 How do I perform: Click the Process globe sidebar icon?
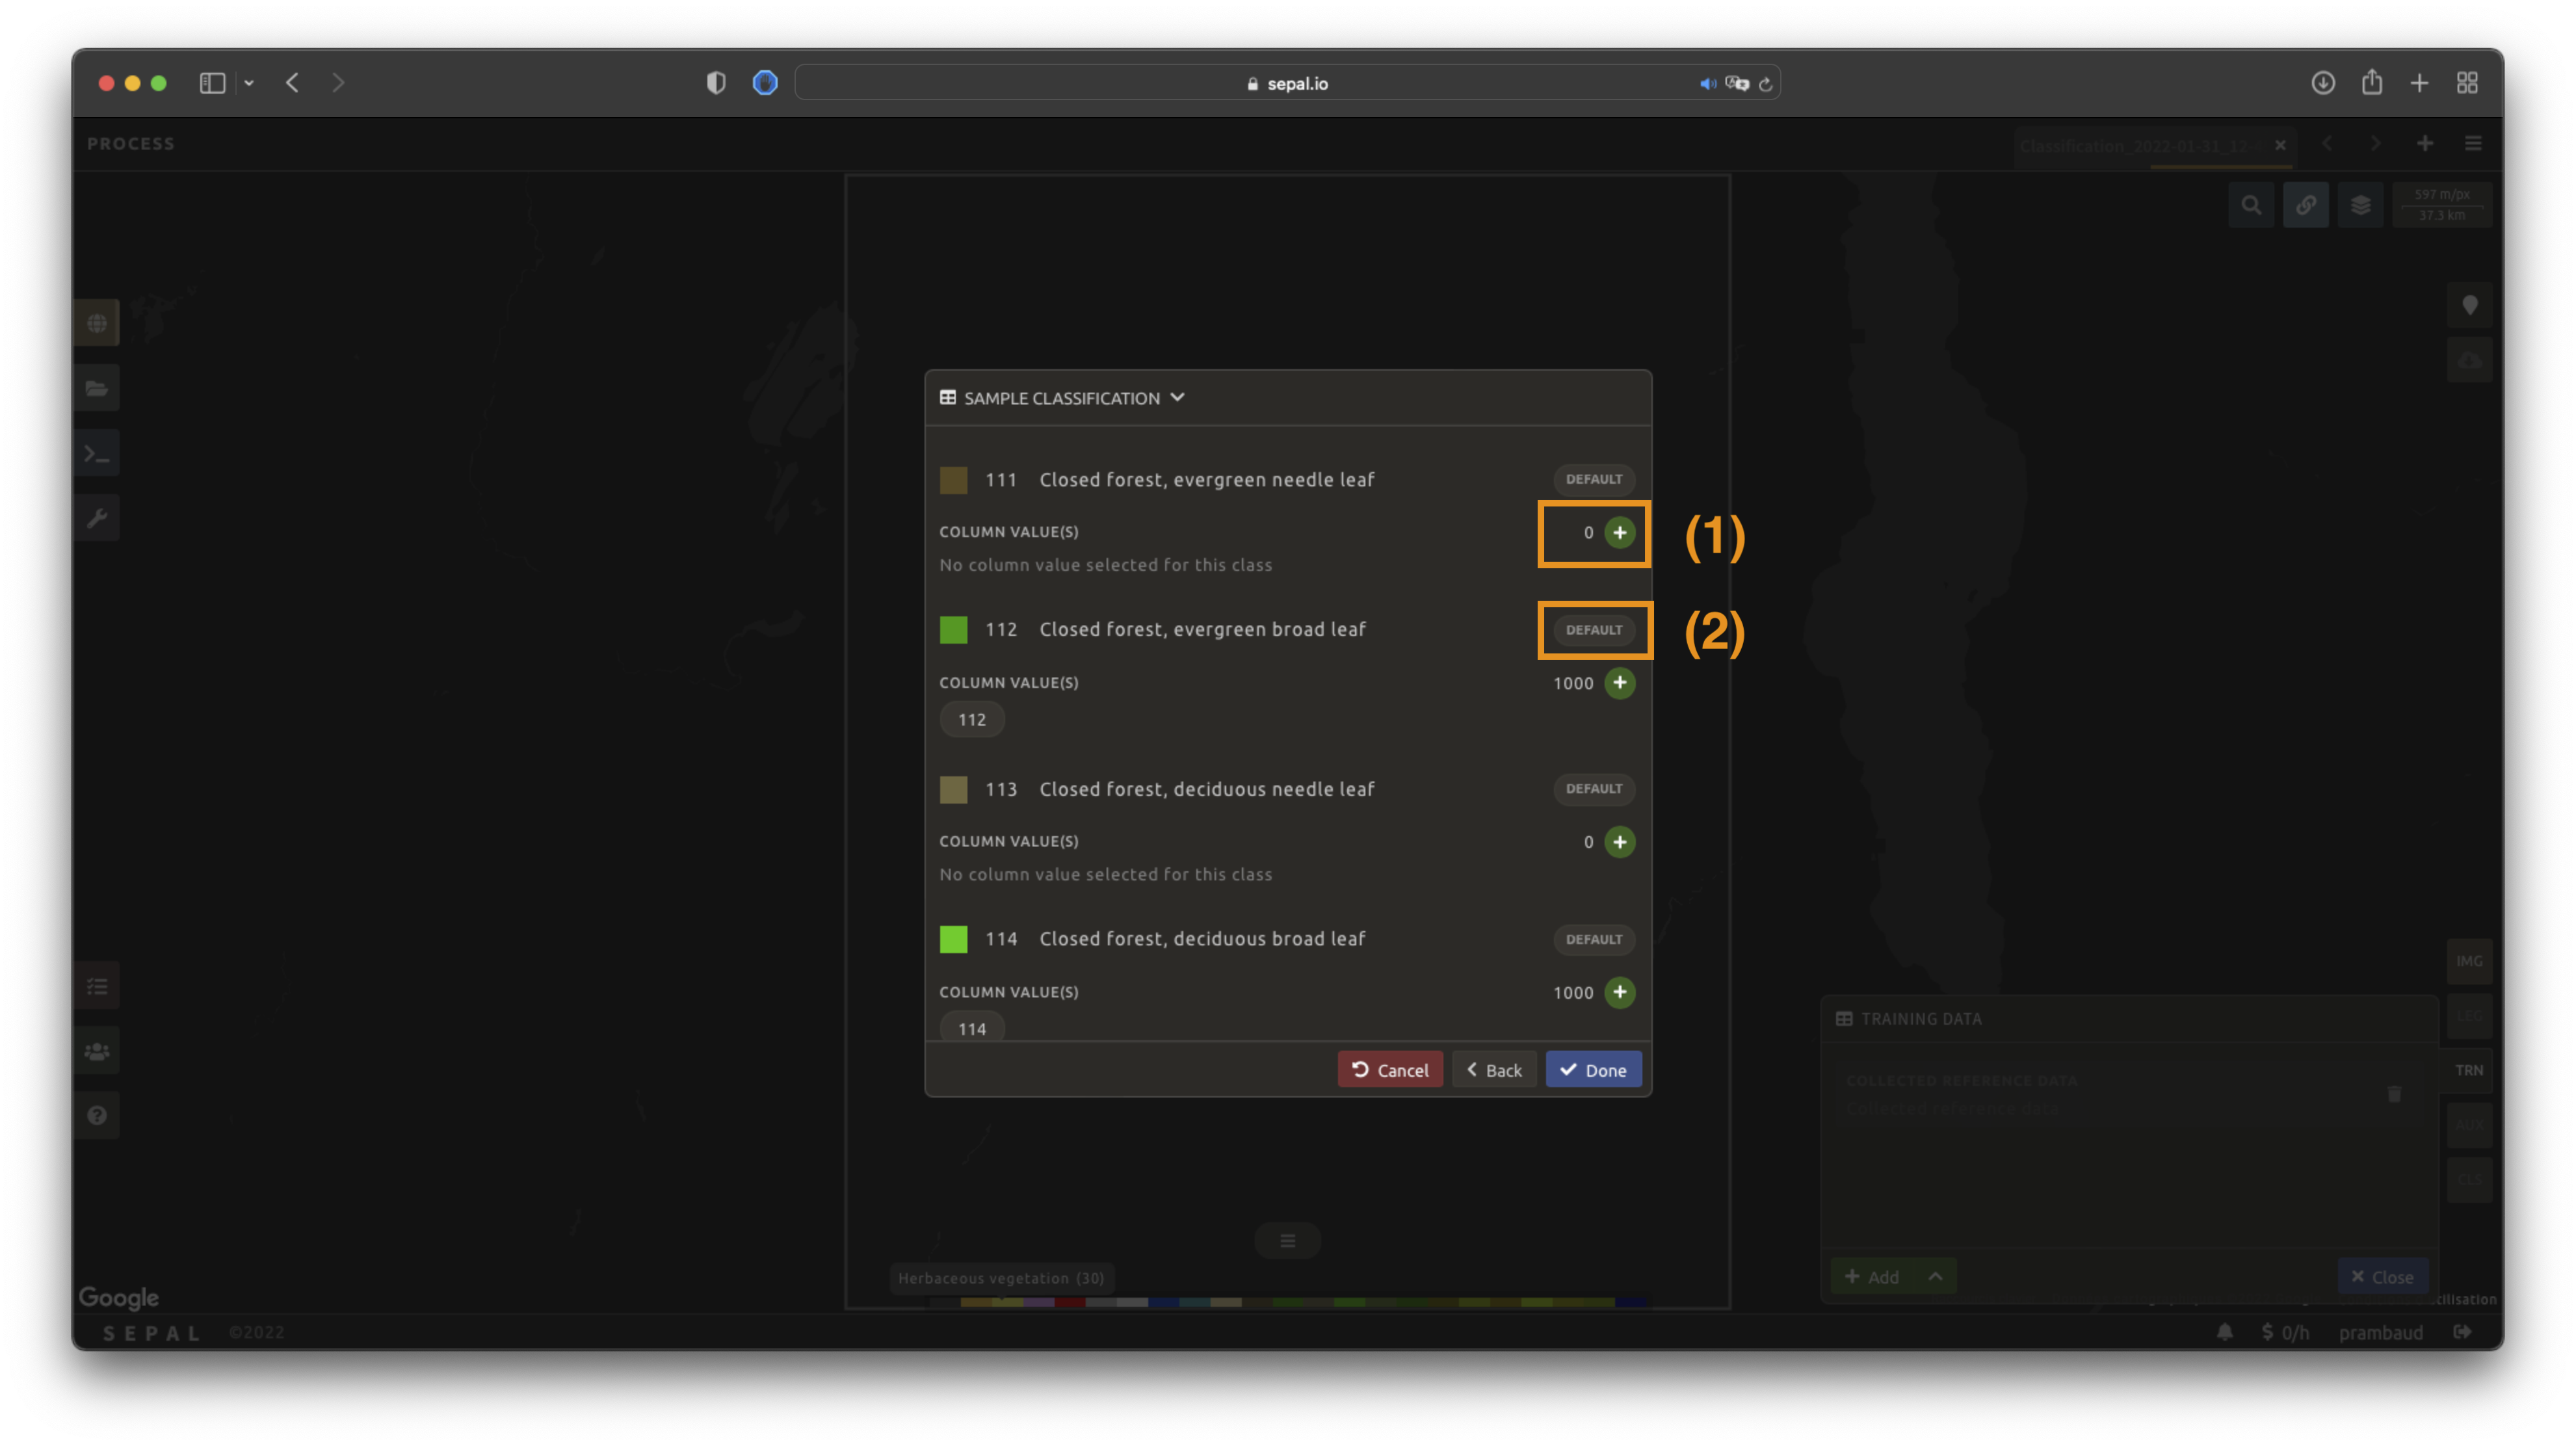[97, 323]
